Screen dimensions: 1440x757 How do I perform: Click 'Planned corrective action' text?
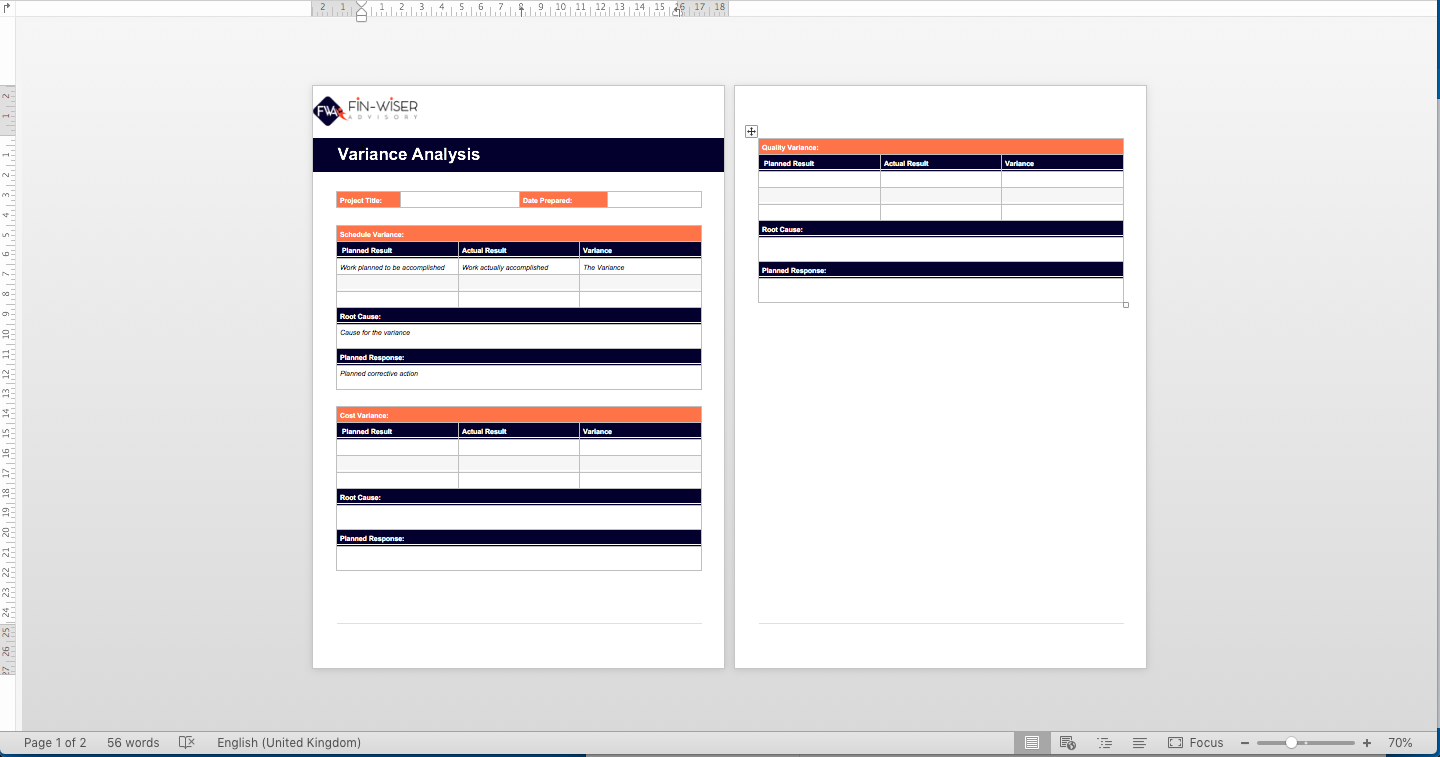coord(379,374)
